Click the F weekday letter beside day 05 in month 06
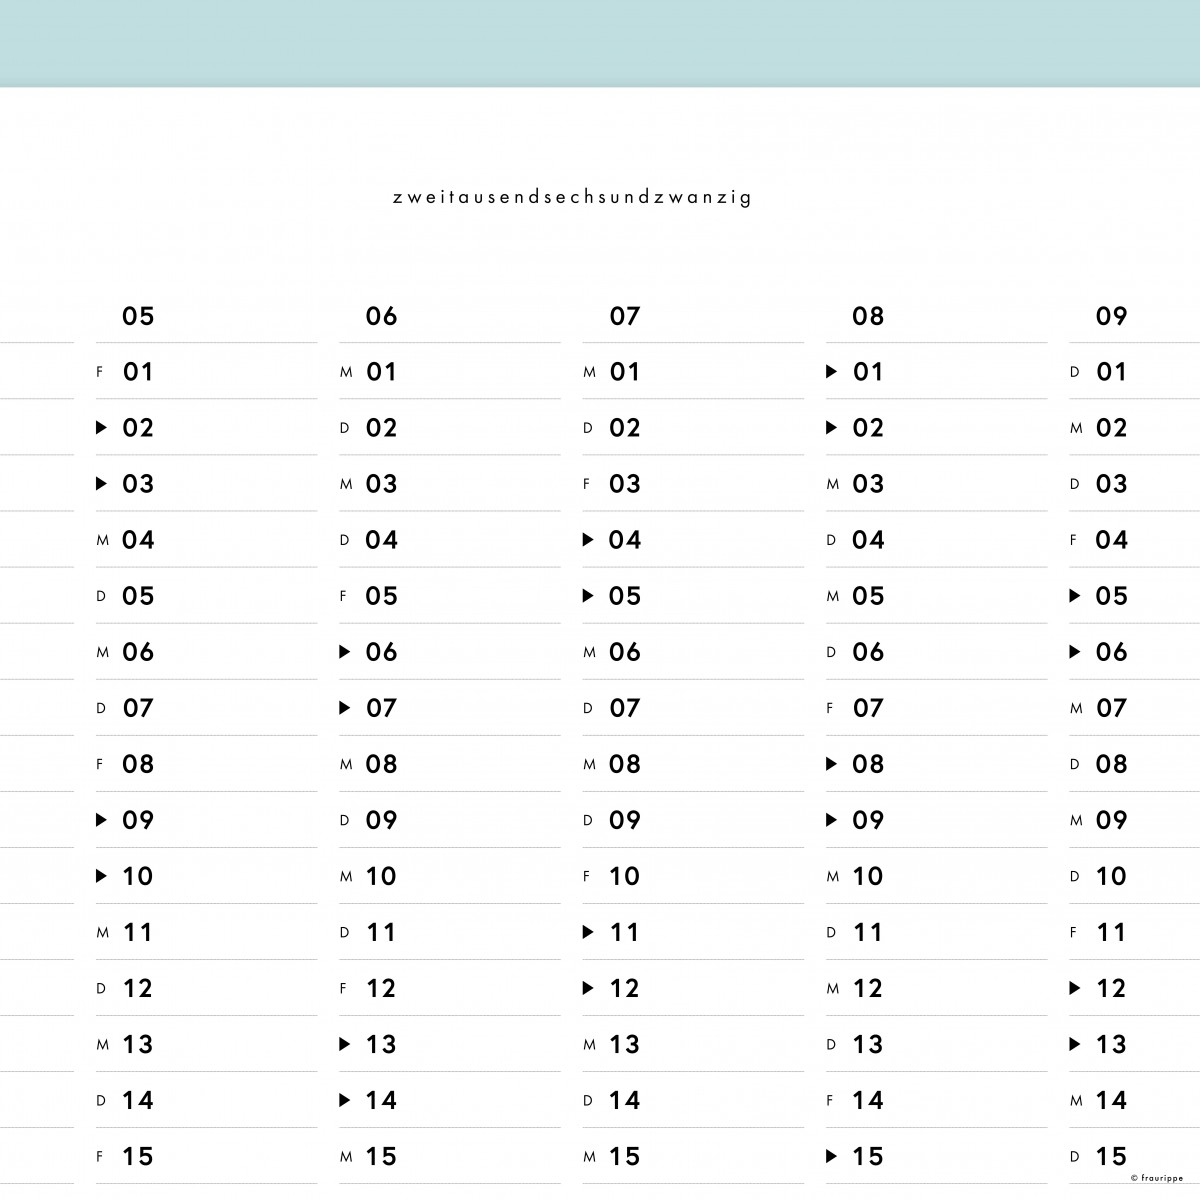Viewport: 1200px width, 1200px height. pos(344,596)
